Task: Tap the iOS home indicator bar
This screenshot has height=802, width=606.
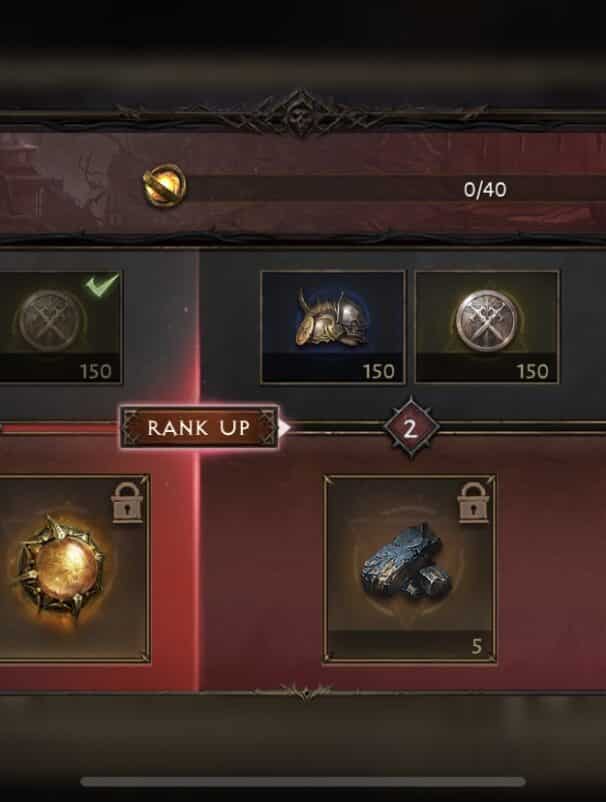Action: click(303, 781)
